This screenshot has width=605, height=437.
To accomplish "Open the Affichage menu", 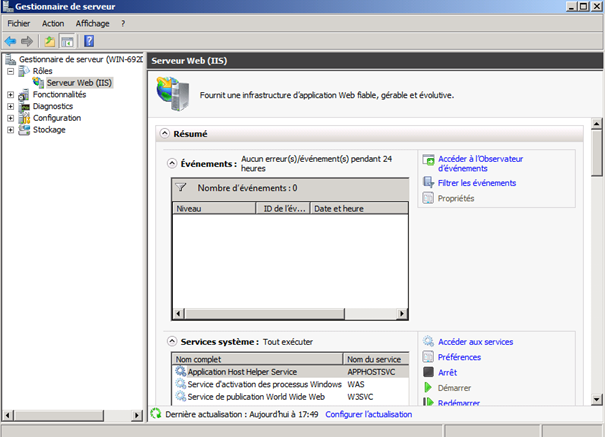I will (92, 23).
